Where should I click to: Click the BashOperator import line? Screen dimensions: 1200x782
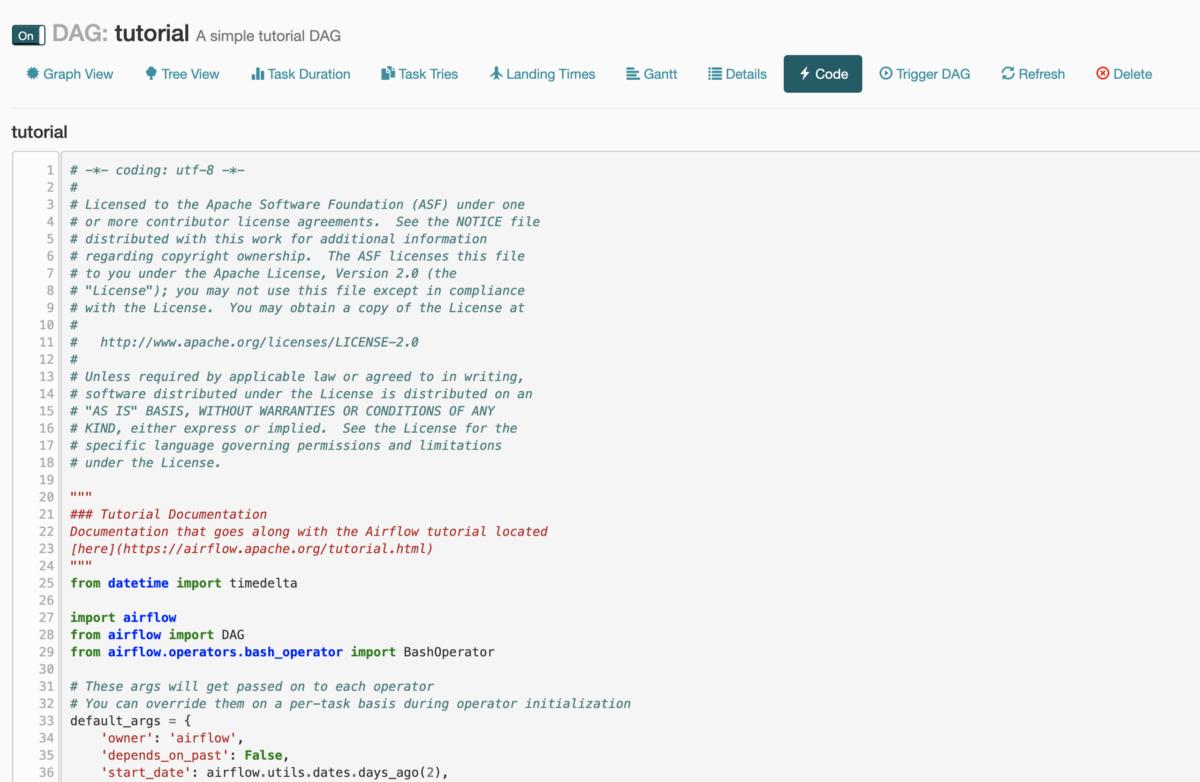[282, 651]
